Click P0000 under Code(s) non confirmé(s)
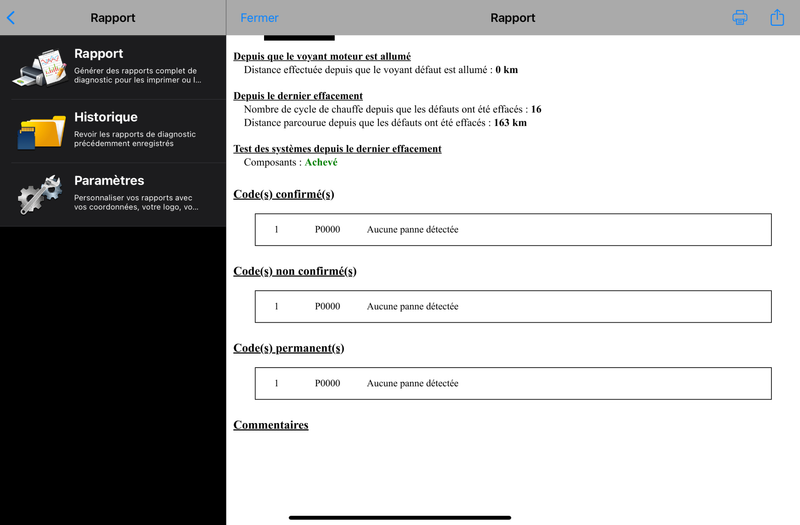The width and height of the screenshot is (800, 525). [x=328, y=307]
